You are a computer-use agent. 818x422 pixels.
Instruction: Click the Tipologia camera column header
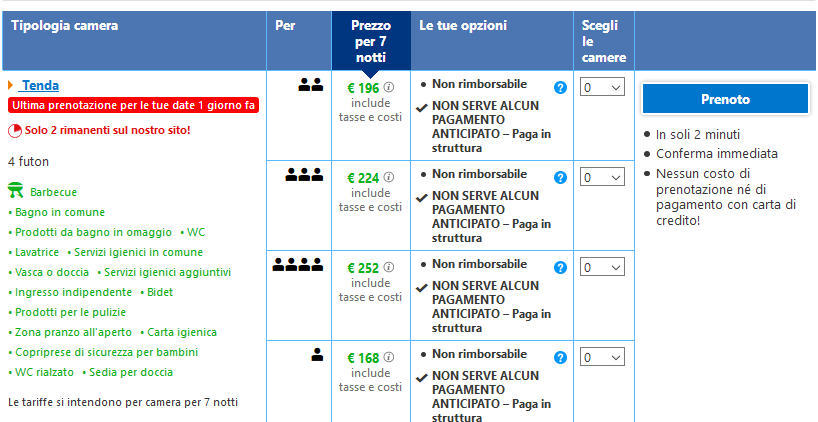pyautogui.click(x=64, y=25)
